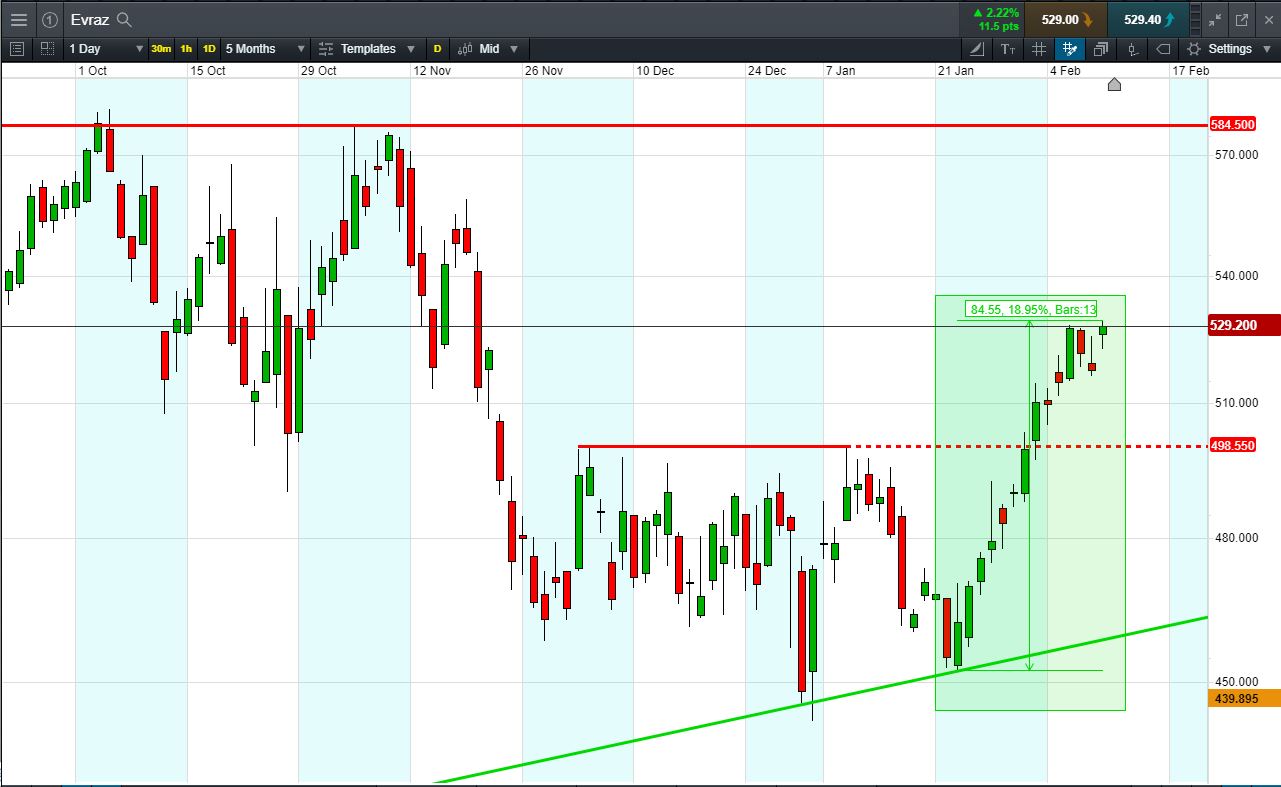Shrink the chart with collapse arrows icon
This screenshot has width=1281, height=787.
pos(1215,19)
